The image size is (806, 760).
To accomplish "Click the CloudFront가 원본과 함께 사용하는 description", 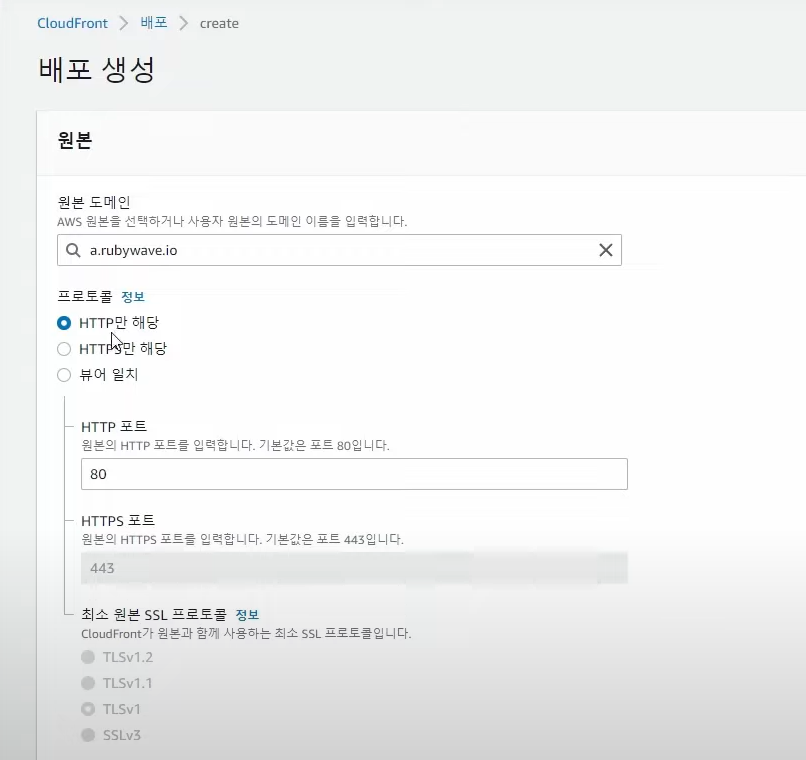I will coord(246,633).
